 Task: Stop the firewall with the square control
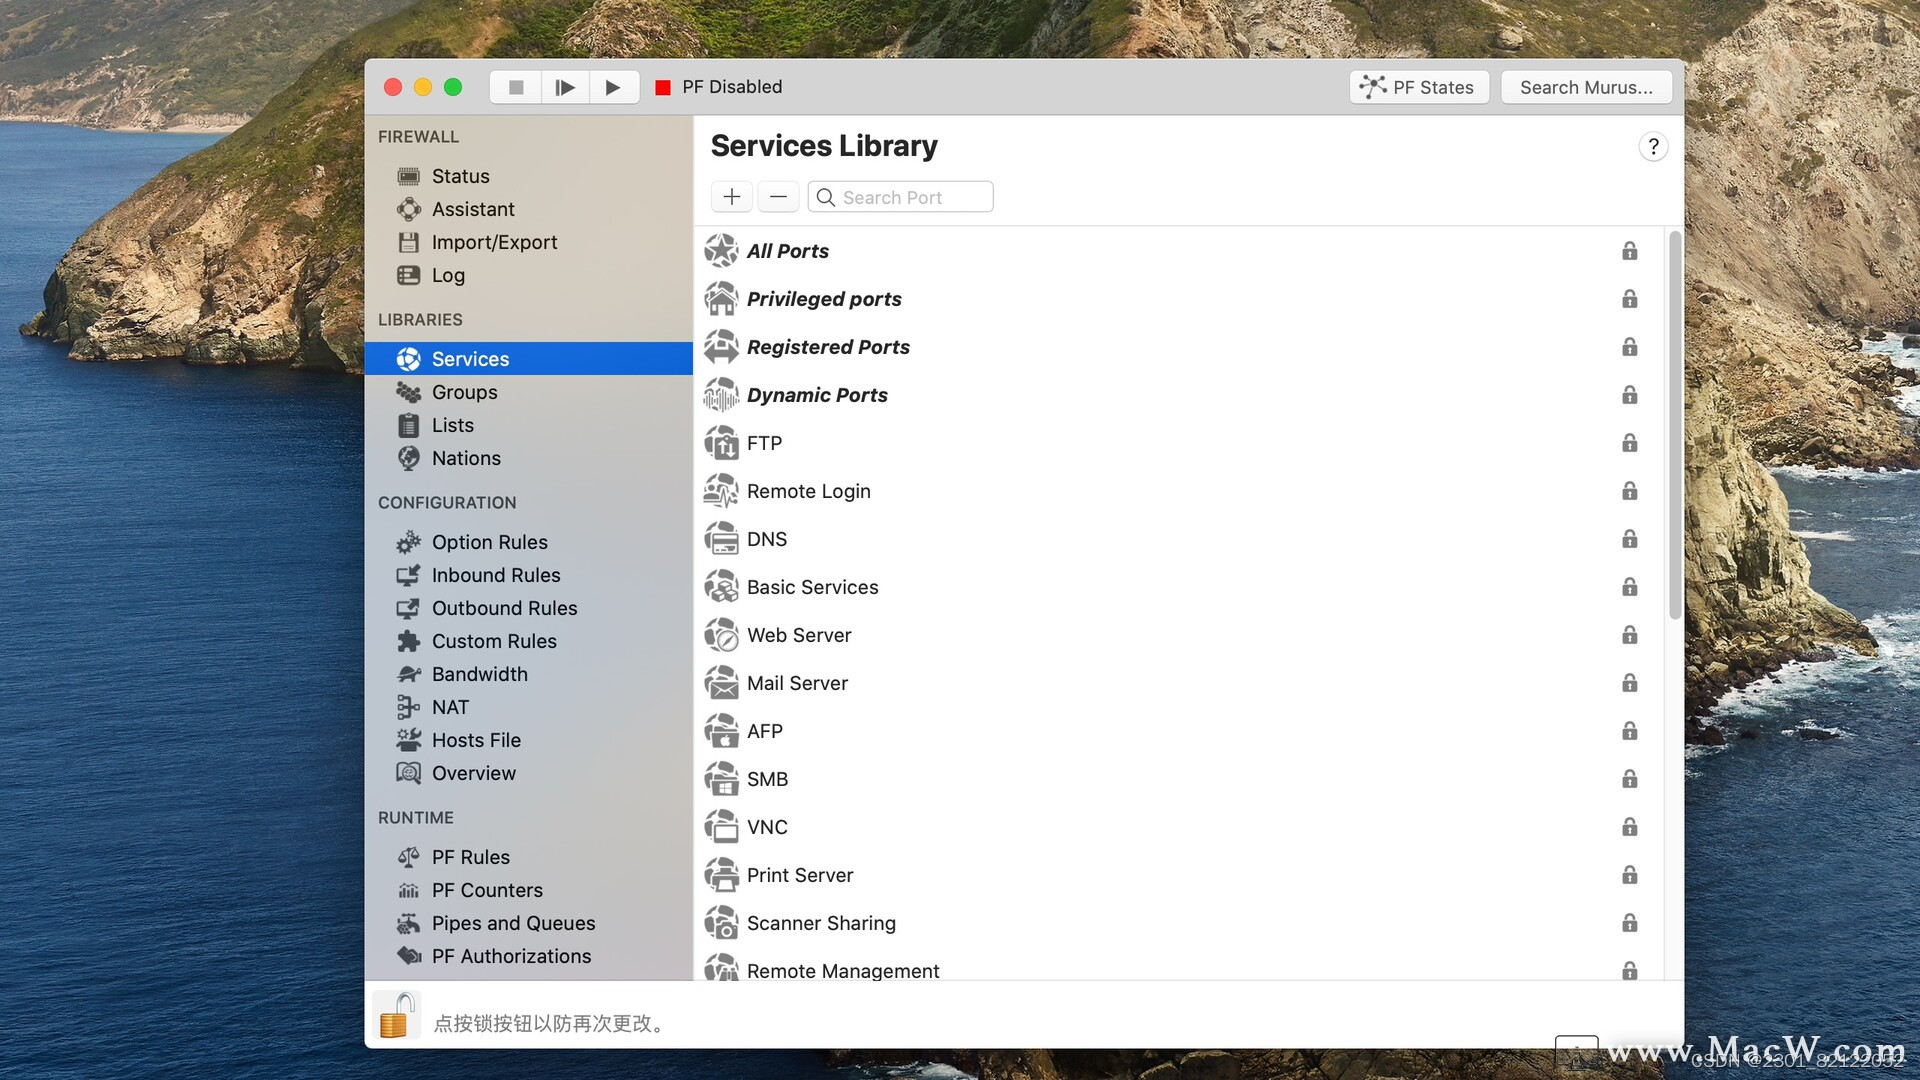(x=515, y=87)
